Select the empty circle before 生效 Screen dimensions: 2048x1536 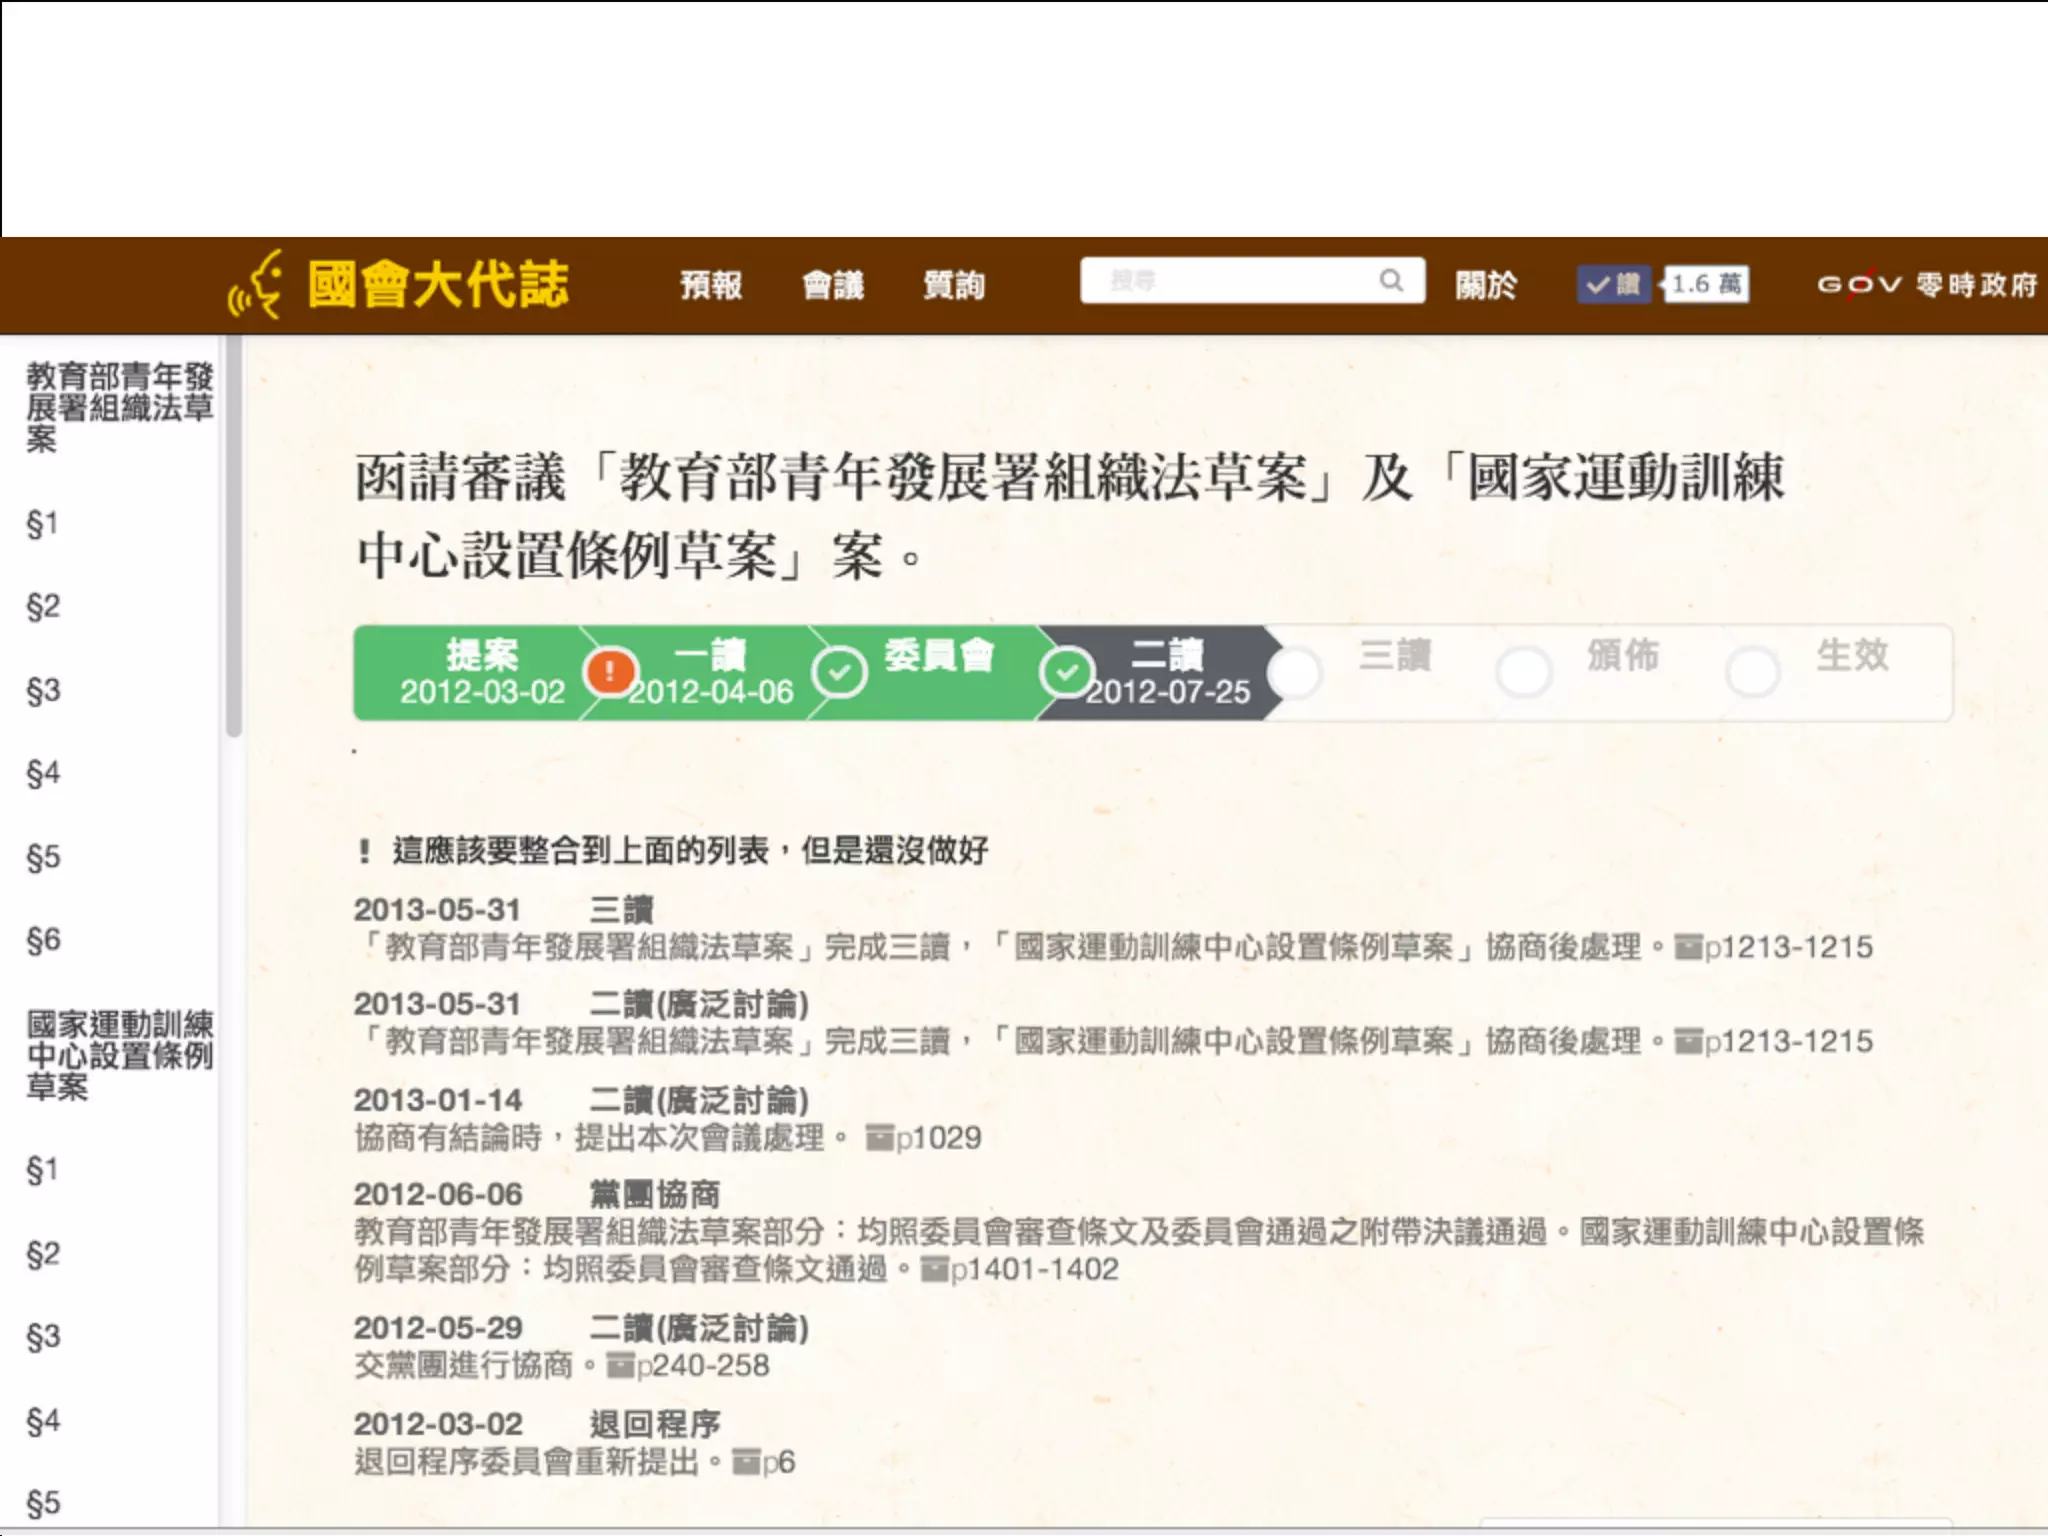(1752, 672)
